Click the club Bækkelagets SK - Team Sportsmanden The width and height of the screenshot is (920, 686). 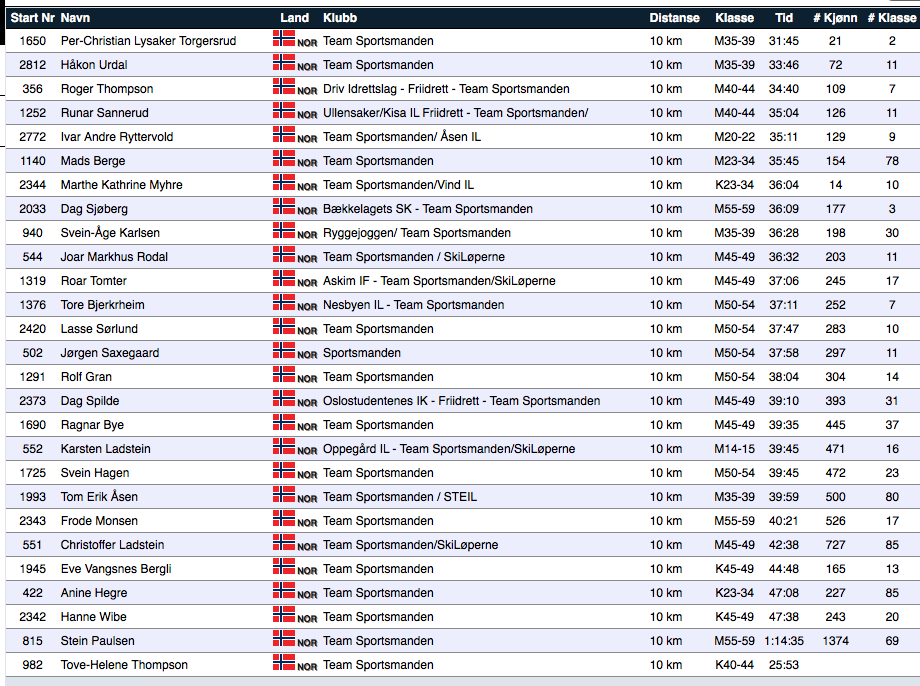[428, 209]
